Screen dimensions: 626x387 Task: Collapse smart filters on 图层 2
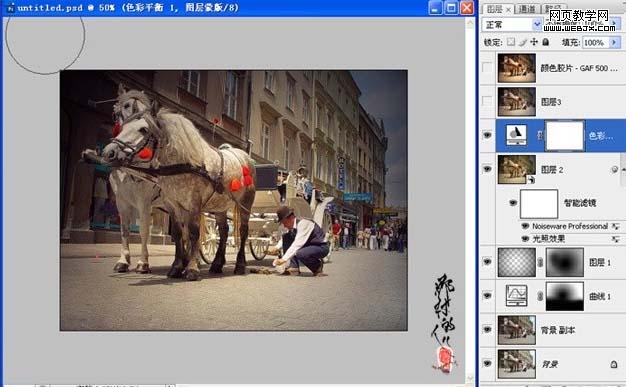[614, 170]
